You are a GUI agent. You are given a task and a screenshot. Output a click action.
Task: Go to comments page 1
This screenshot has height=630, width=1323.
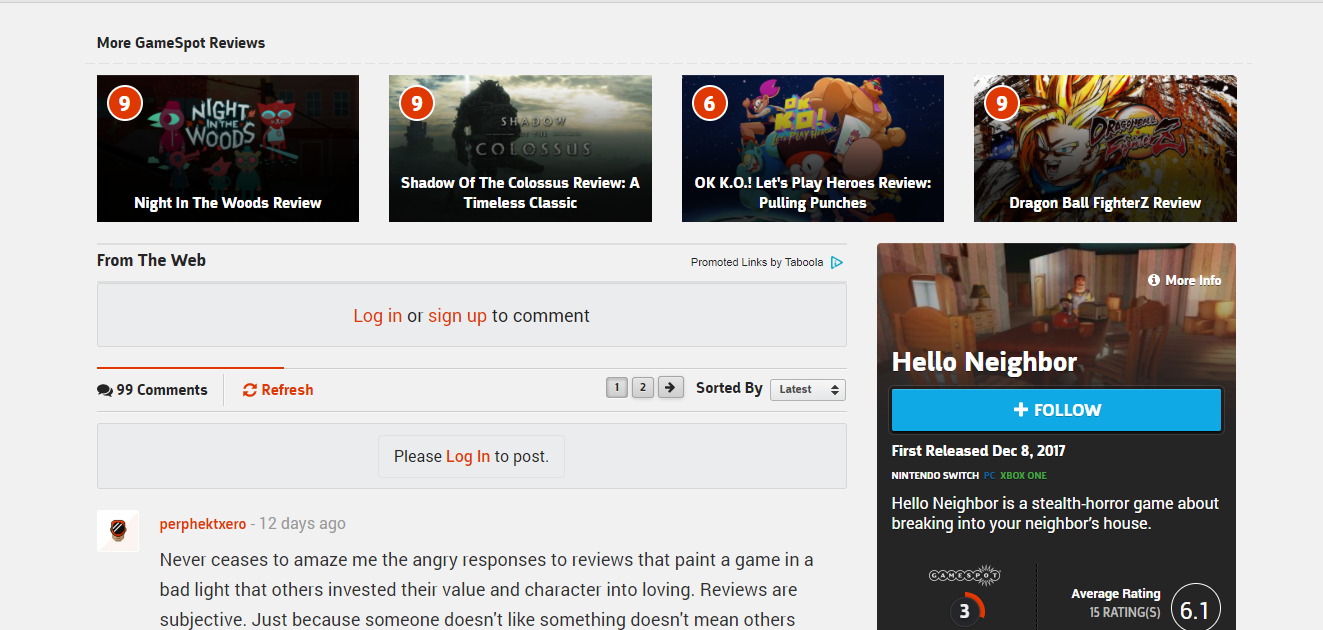click(617, 387)
